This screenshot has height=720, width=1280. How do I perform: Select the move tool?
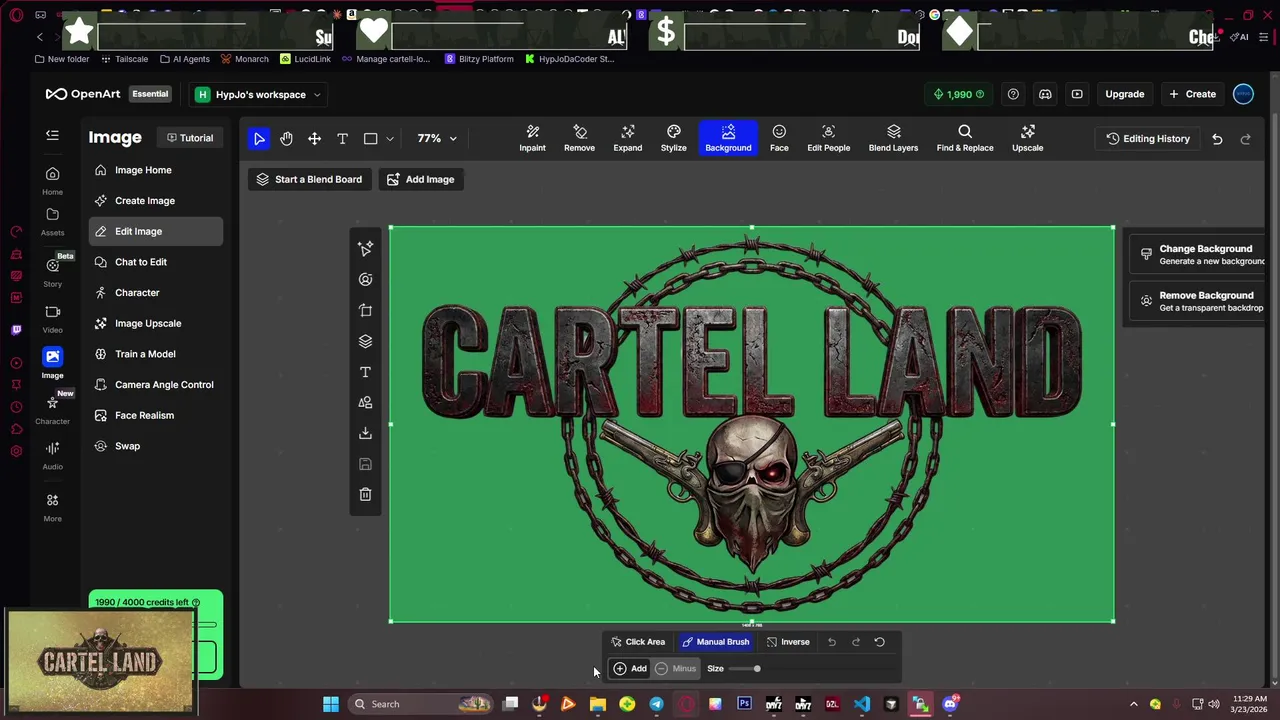point(314,139)
